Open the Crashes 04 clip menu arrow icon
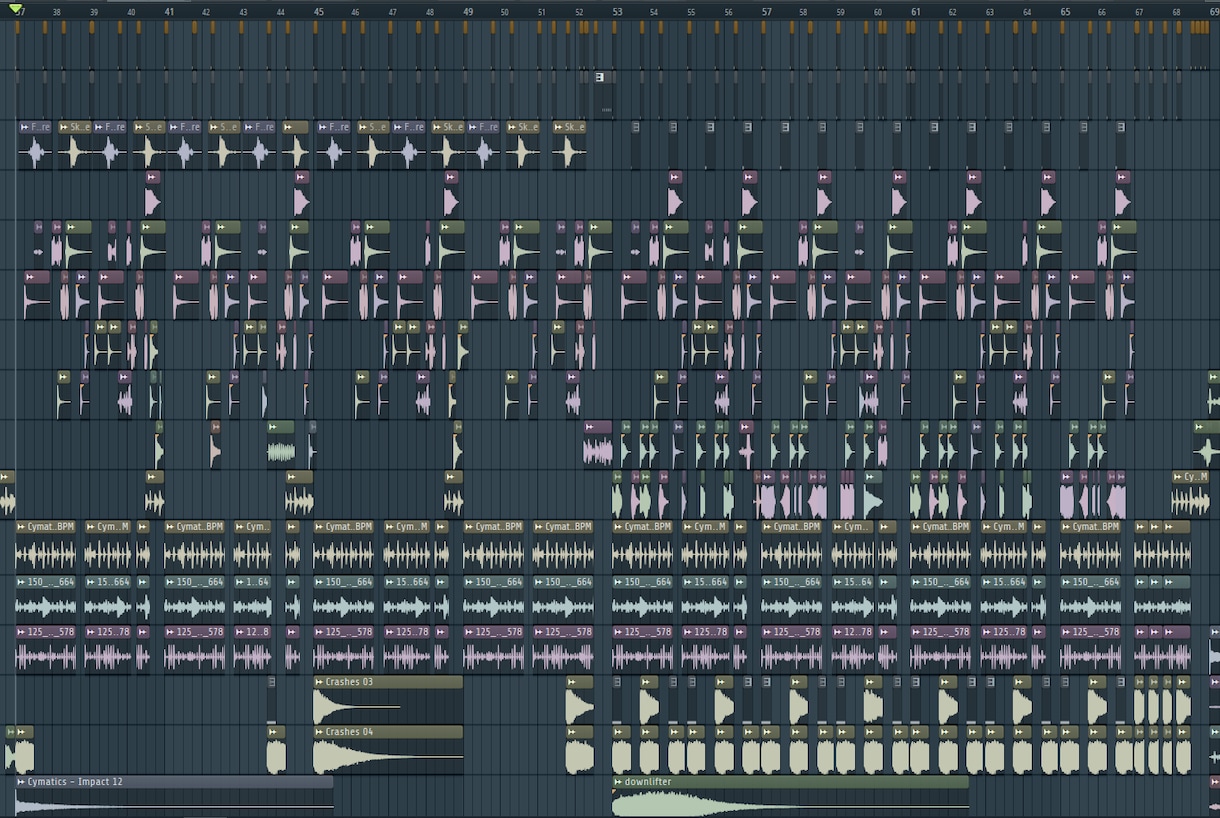This screenshot has height=818, width=1220. point(319,732)
